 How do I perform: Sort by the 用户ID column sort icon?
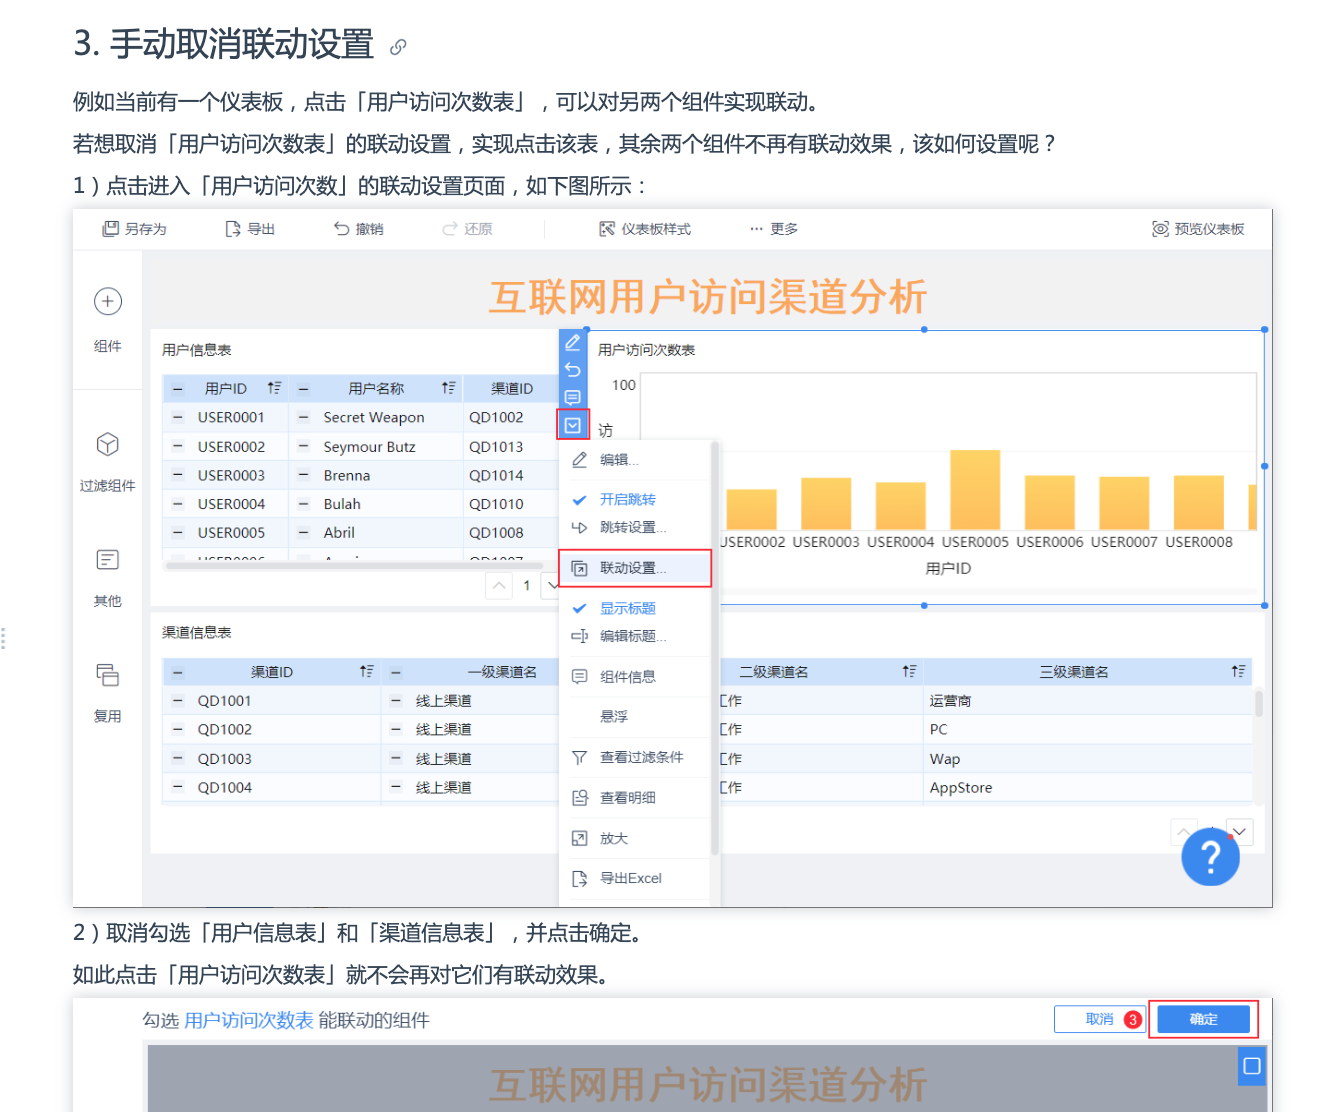(x=274, y=388)
